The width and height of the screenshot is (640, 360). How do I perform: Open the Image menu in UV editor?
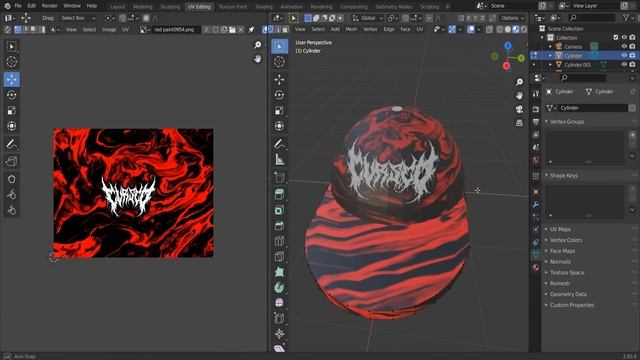[109, 30]
